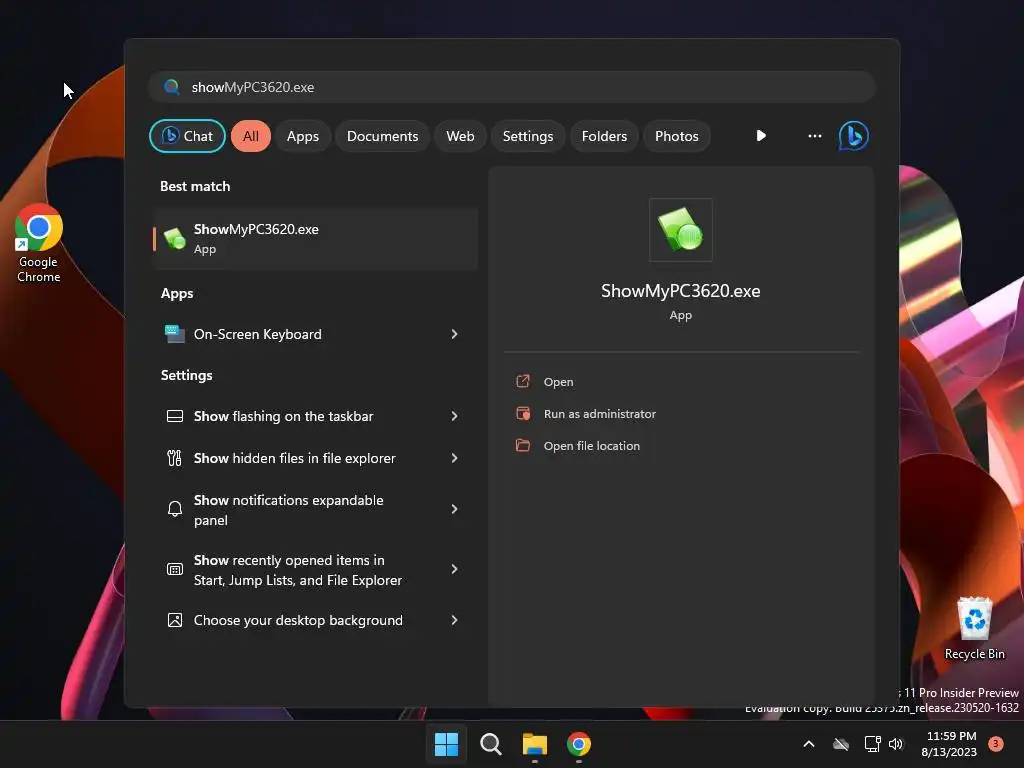Image resolution: width=1024 pixels, height=768 pixels.
Task: Click the cloud sync tray icon
Action: (841, 744)
